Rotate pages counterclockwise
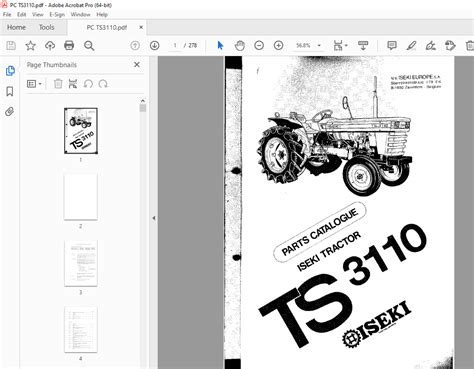This screenshot has width=474, height=369. coord(88,84)
